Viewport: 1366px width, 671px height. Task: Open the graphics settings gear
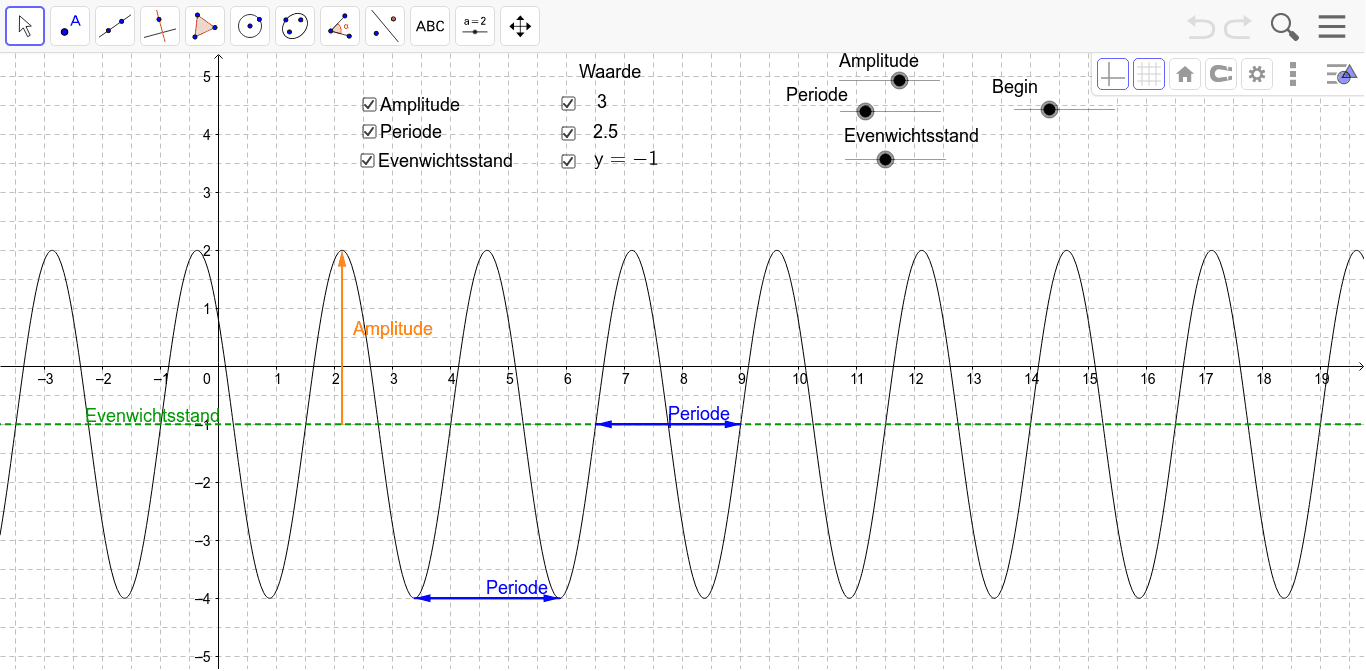pos(1257,73)
